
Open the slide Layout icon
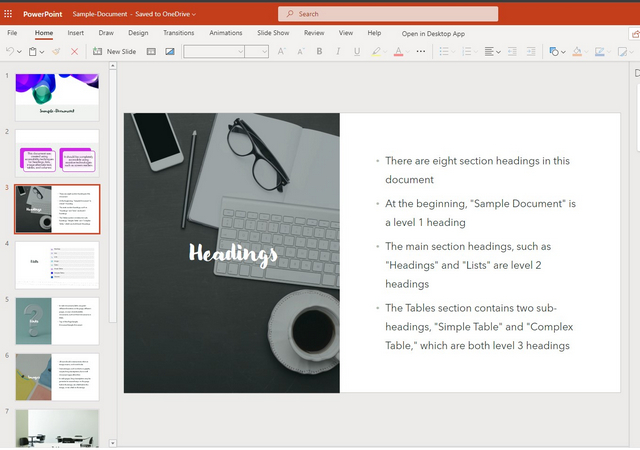tap(151, 51)
